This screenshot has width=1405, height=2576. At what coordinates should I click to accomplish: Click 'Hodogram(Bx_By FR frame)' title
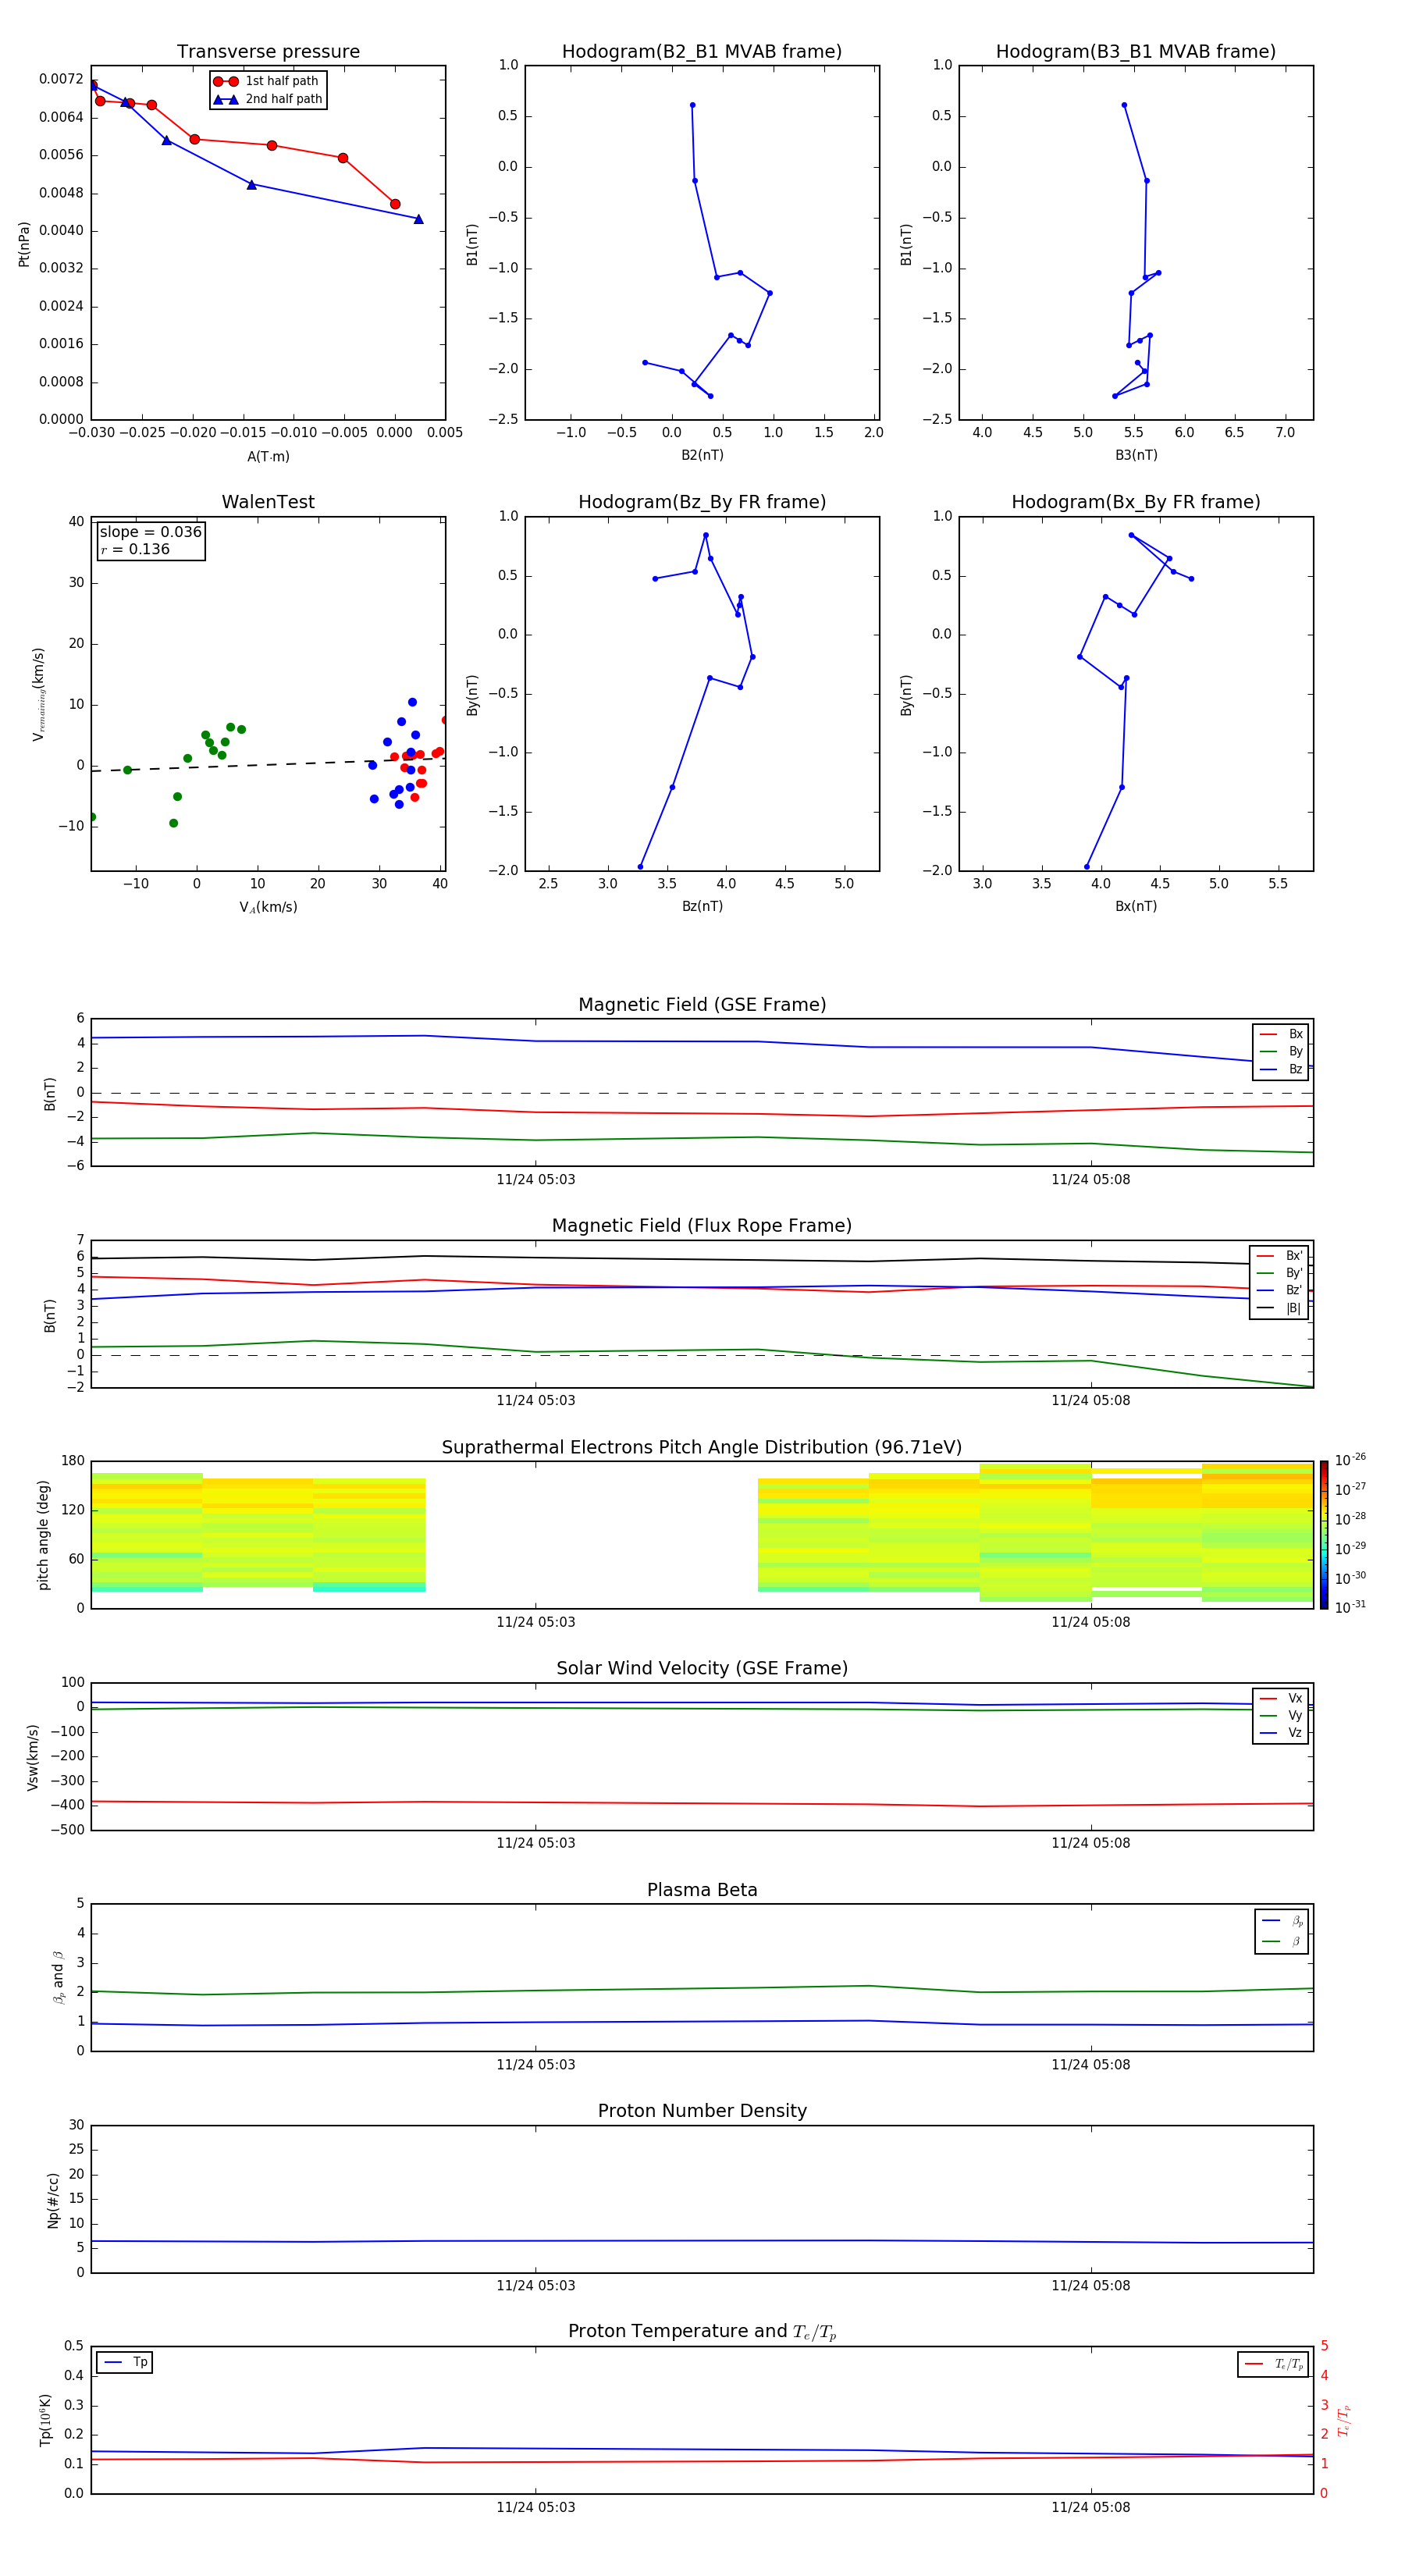click(x=1136, y=502)
